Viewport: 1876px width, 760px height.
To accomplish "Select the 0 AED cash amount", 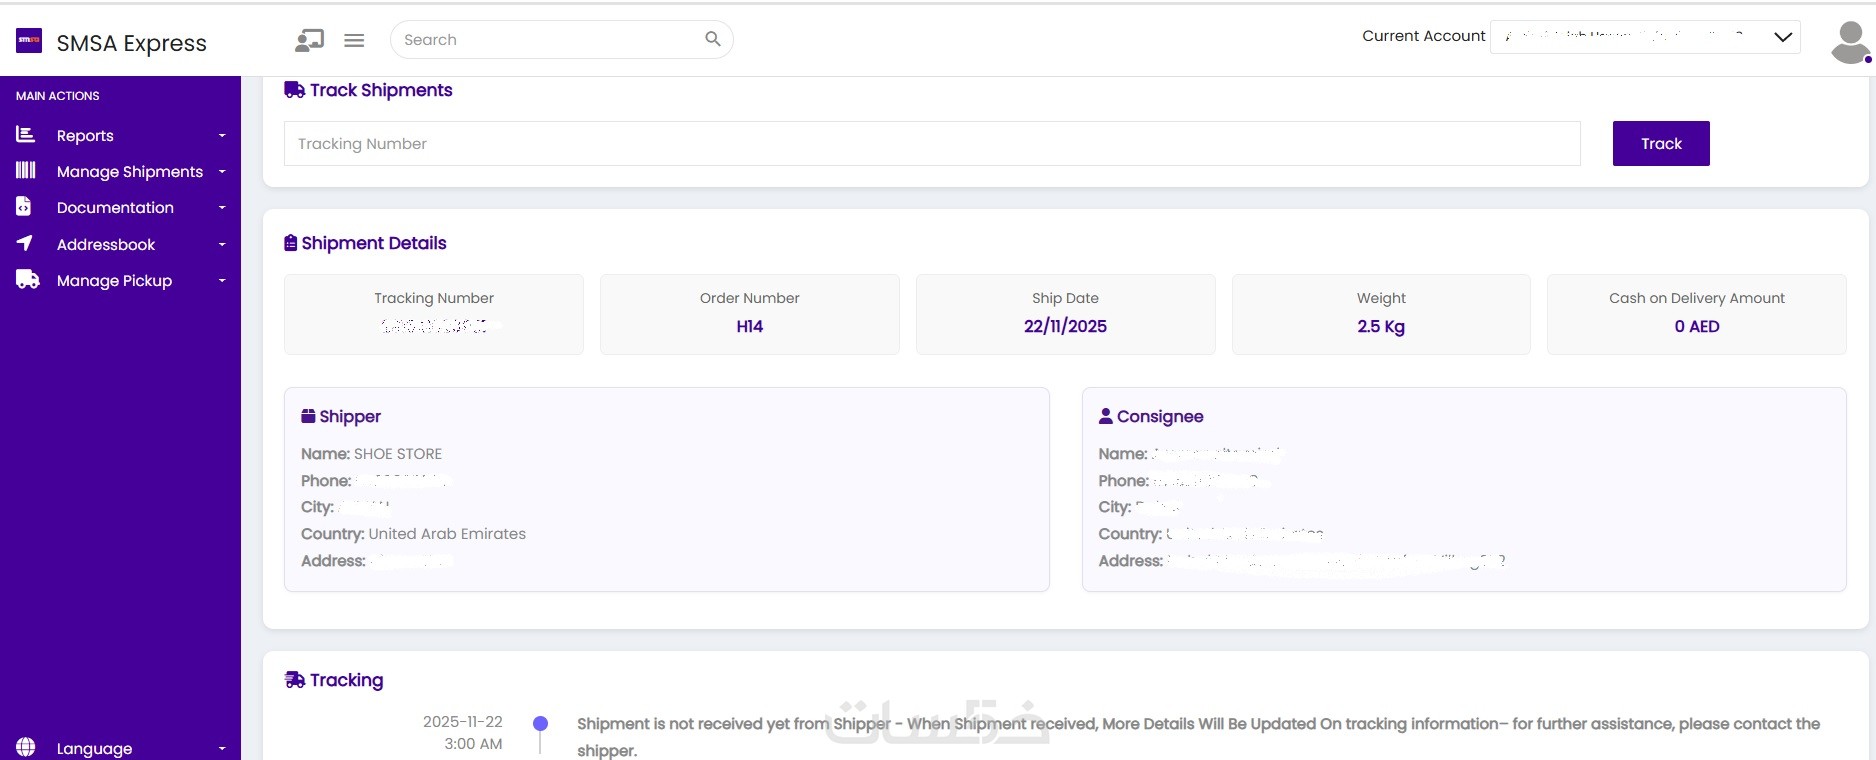I will pos(1697,326).
